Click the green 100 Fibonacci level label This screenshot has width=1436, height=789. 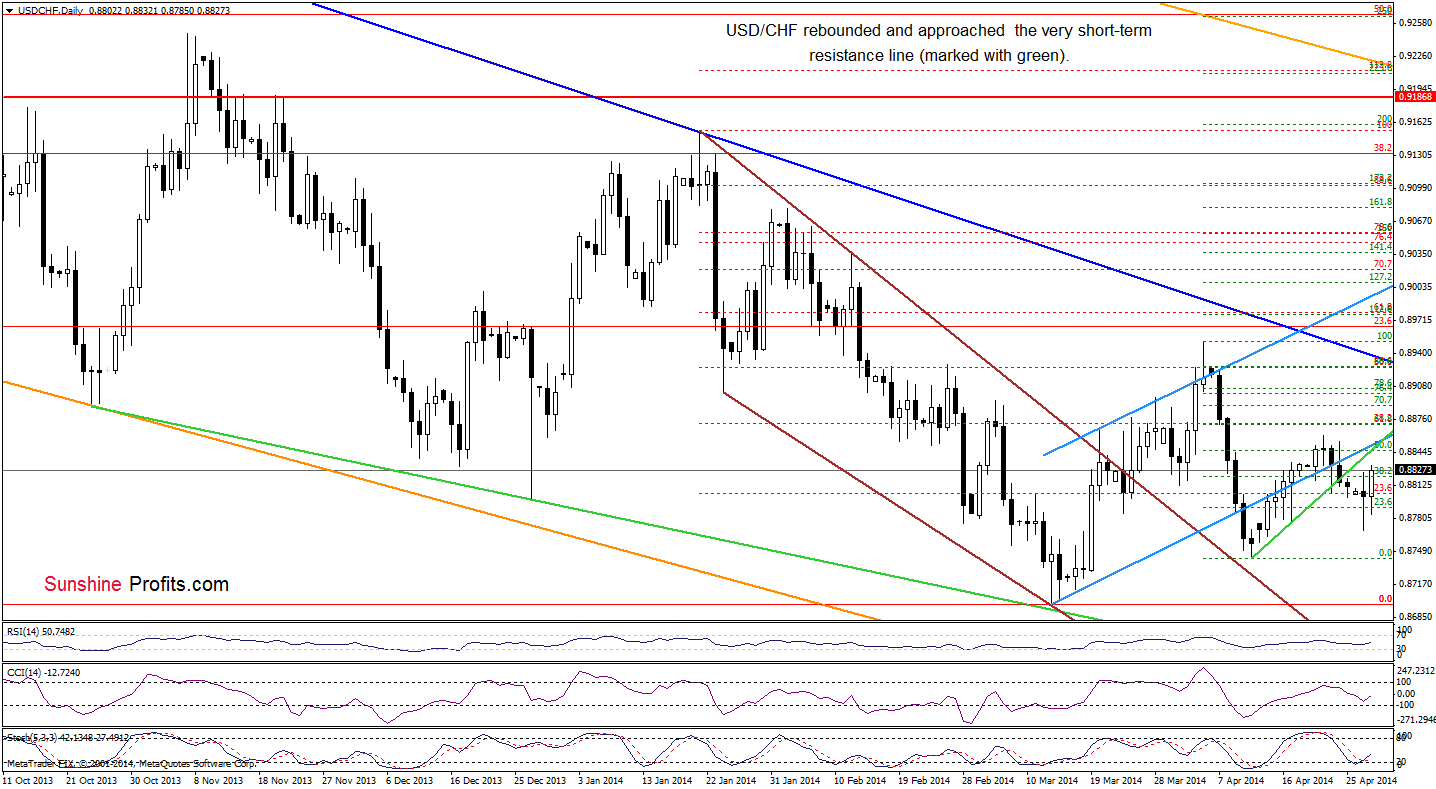pyautogui.click(x=1386, y=337)
